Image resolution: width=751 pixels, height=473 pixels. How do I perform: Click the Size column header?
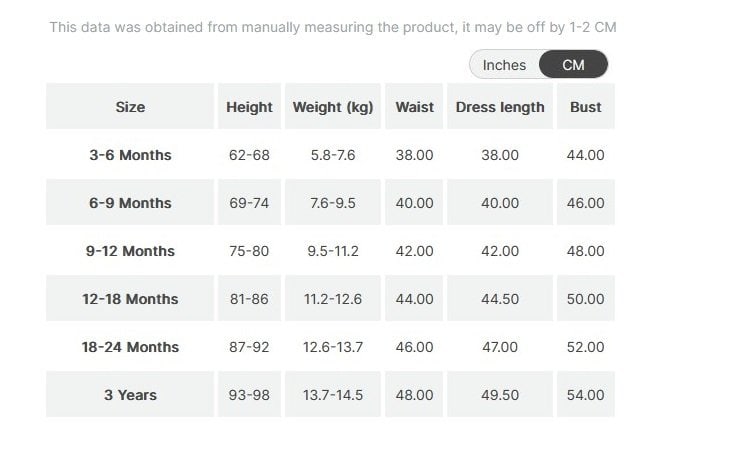coord(130,107)
